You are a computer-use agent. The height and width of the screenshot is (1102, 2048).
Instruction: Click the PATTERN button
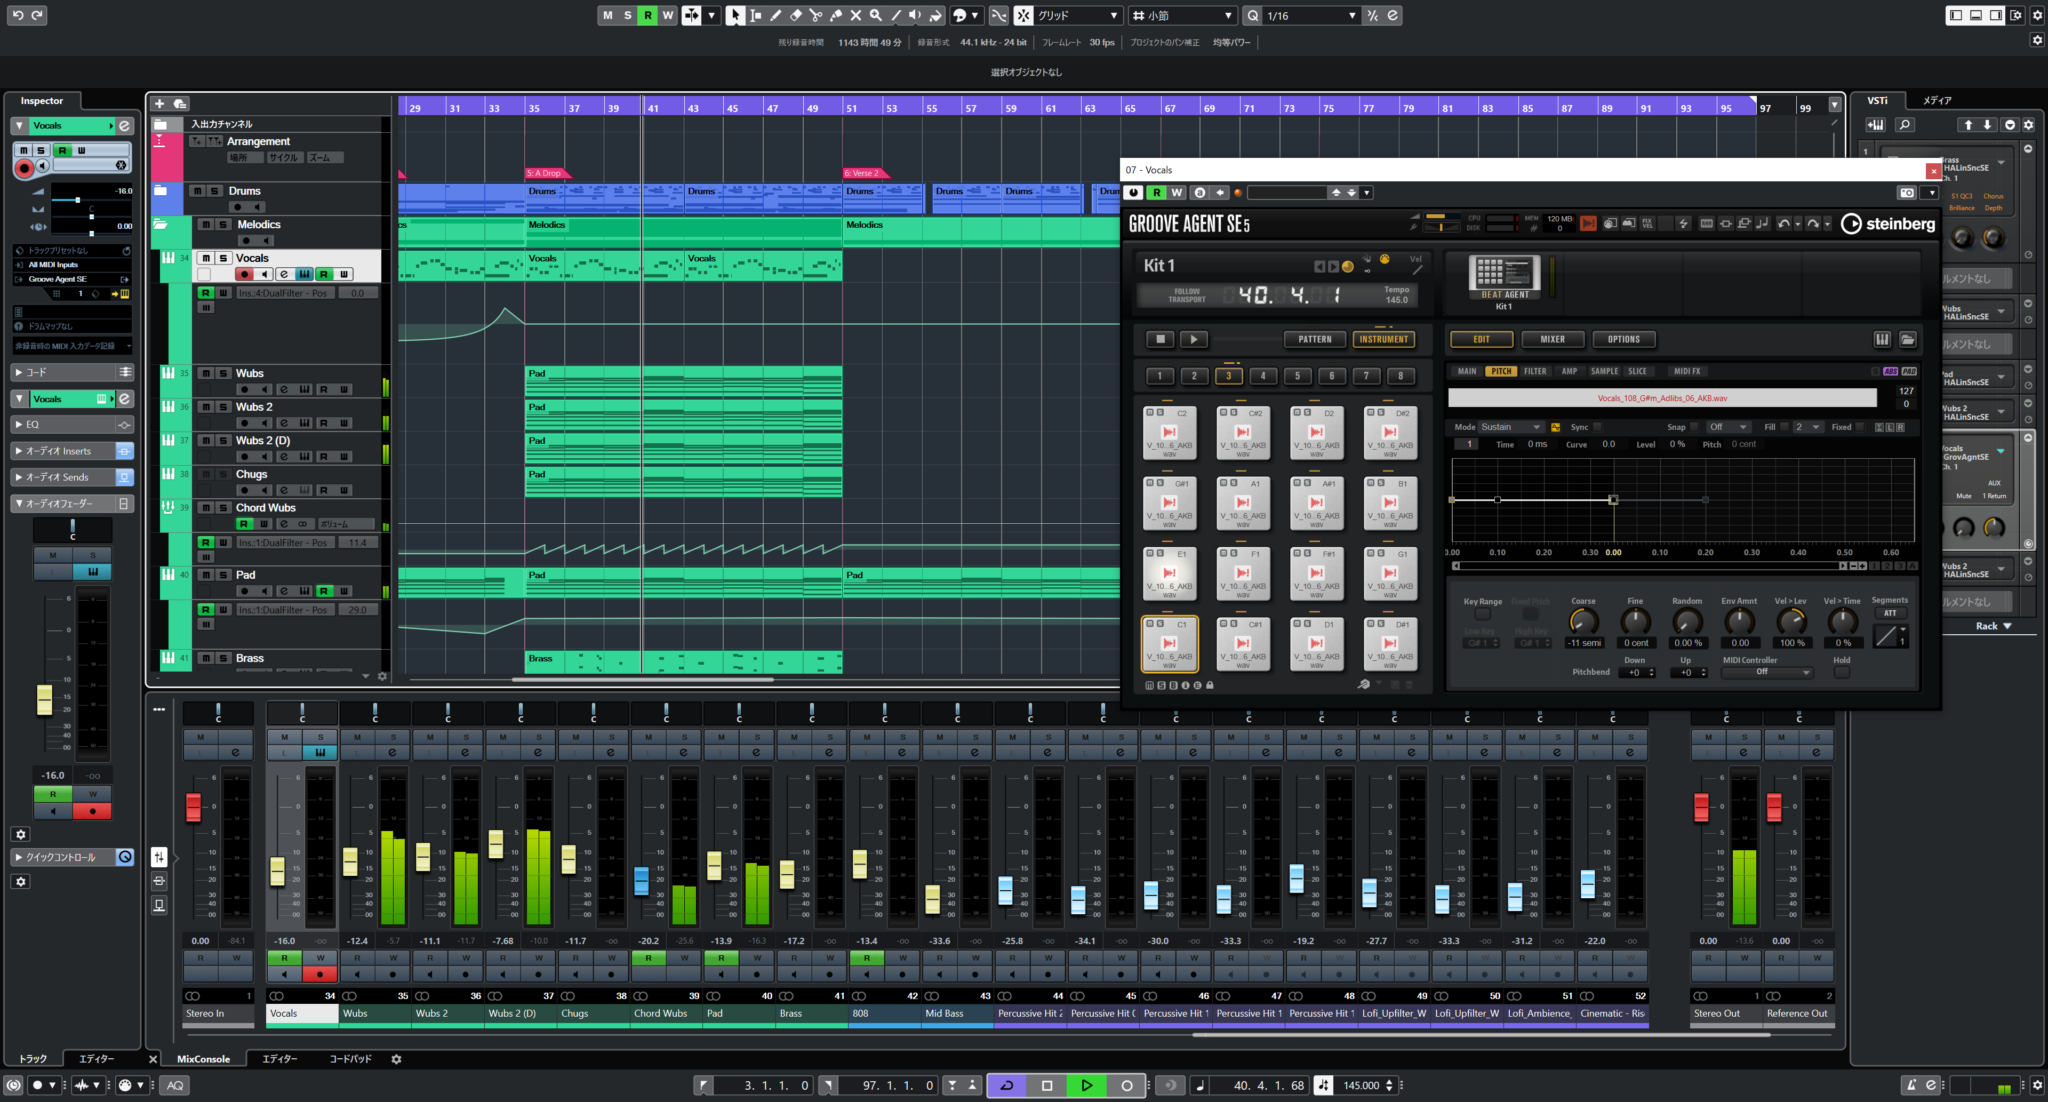[1314, 339]
